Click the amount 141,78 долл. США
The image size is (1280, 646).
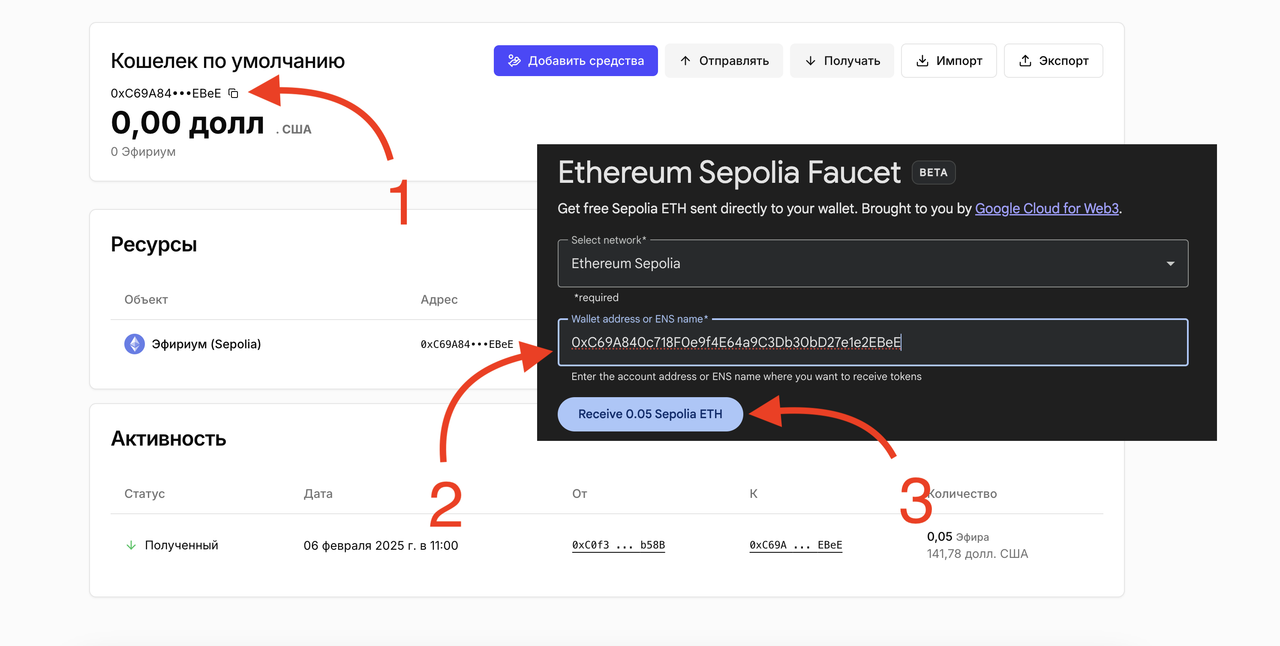pos(977,554)
